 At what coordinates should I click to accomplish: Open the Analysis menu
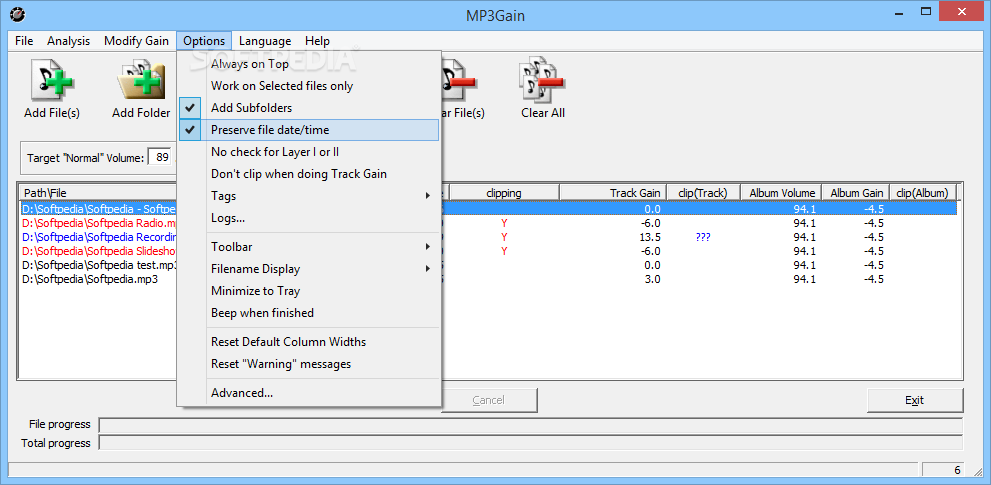[68, 41]
